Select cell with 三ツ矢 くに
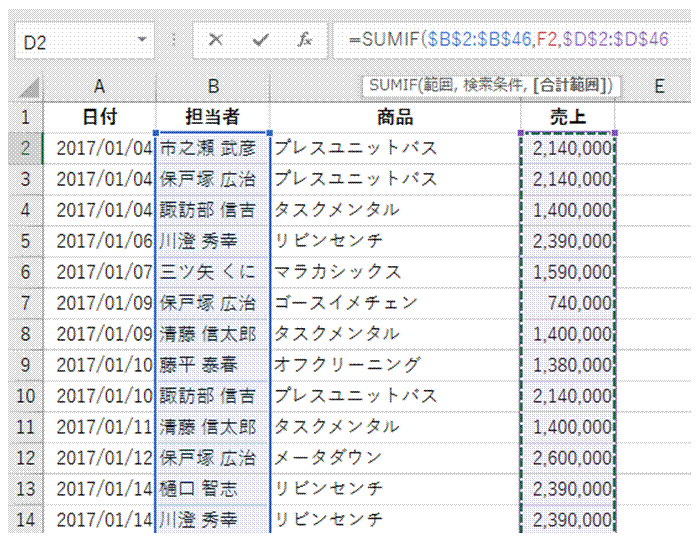Viewport: 698px width, 538px height. (213, 272)
